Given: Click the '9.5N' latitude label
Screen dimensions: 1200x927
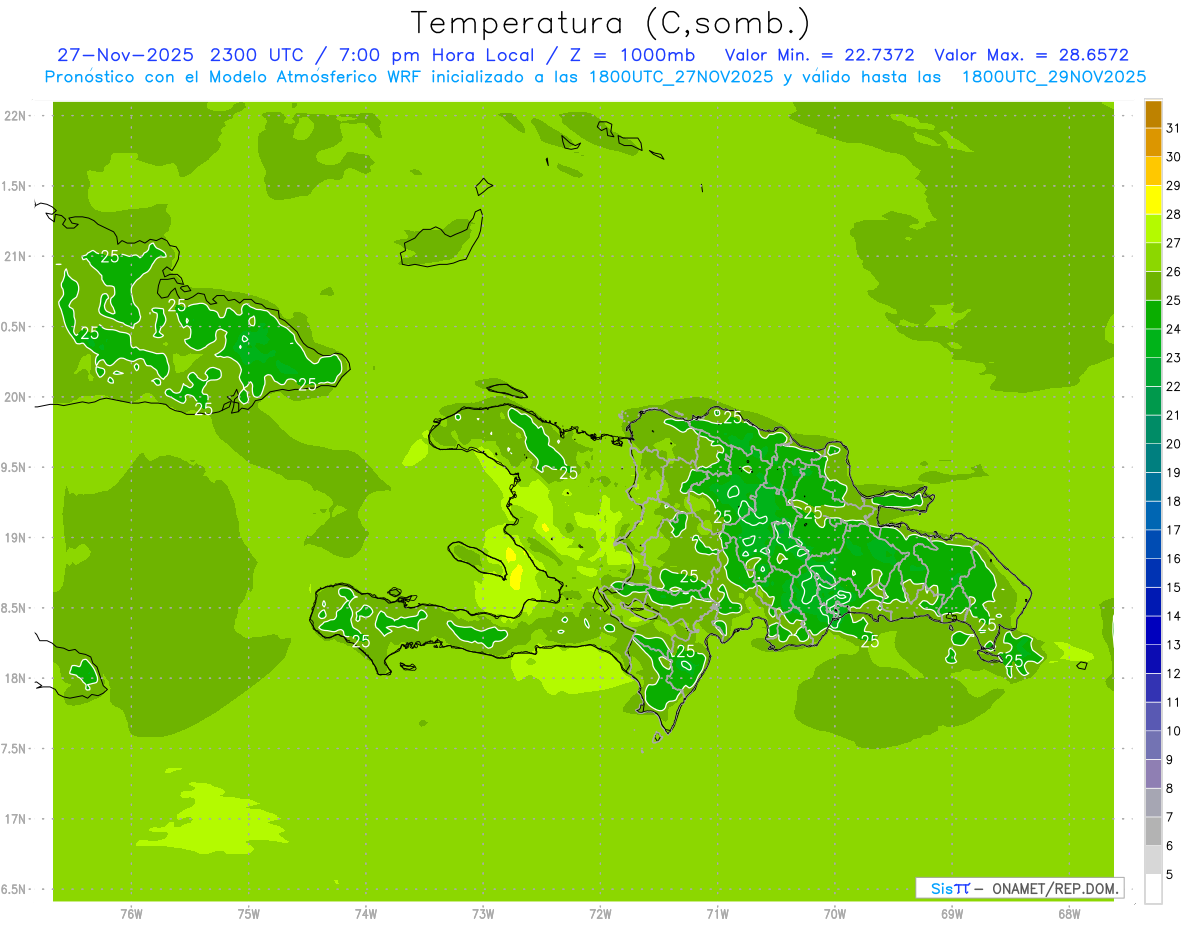Looking at the screenshot, I should (14, 467).
